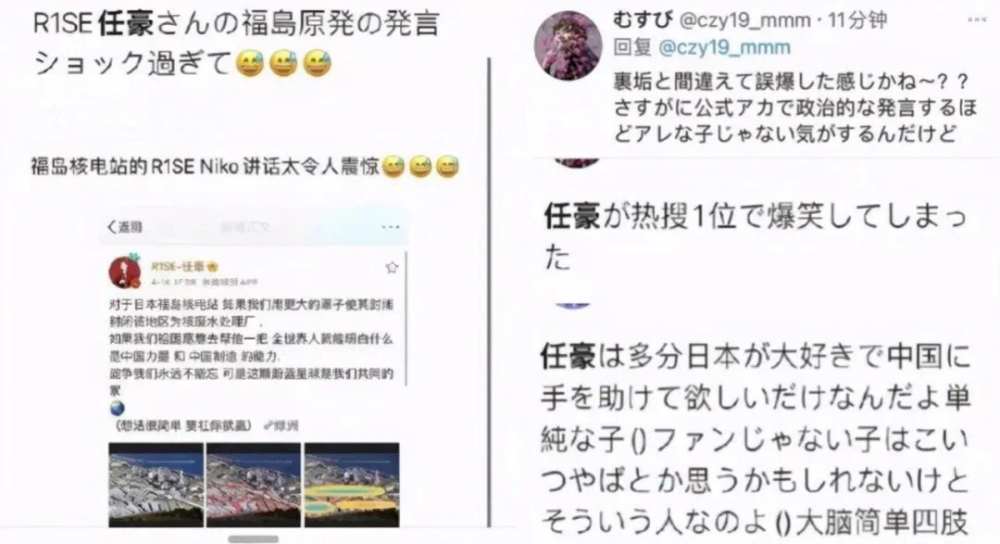Open first Fukushima plant thumbnail image
1000x544 pixels.
coord(156,485)
